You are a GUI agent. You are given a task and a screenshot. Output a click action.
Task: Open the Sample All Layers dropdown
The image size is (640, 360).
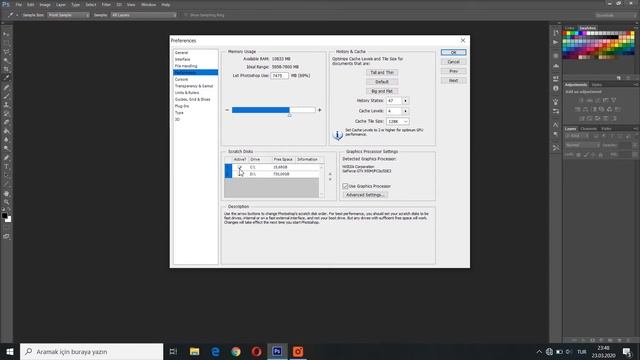coord(143,15)
